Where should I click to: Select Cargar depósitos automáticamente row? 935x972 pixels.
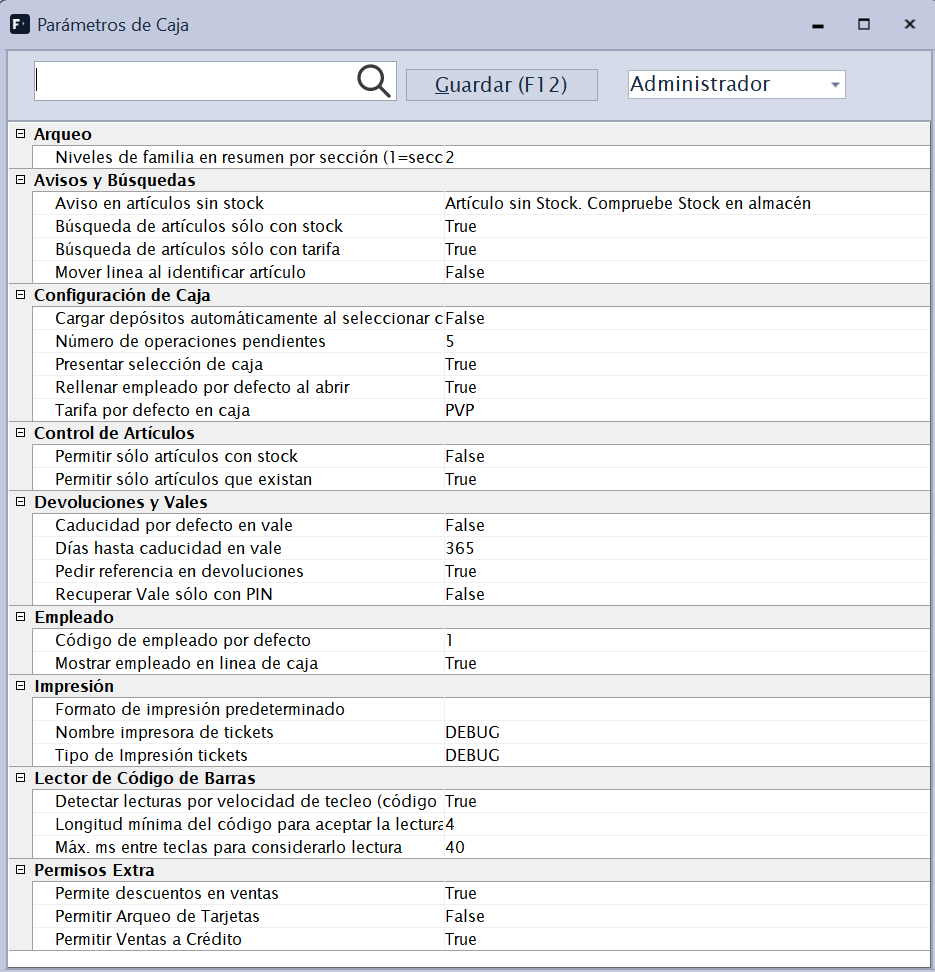tap(481, 318)
